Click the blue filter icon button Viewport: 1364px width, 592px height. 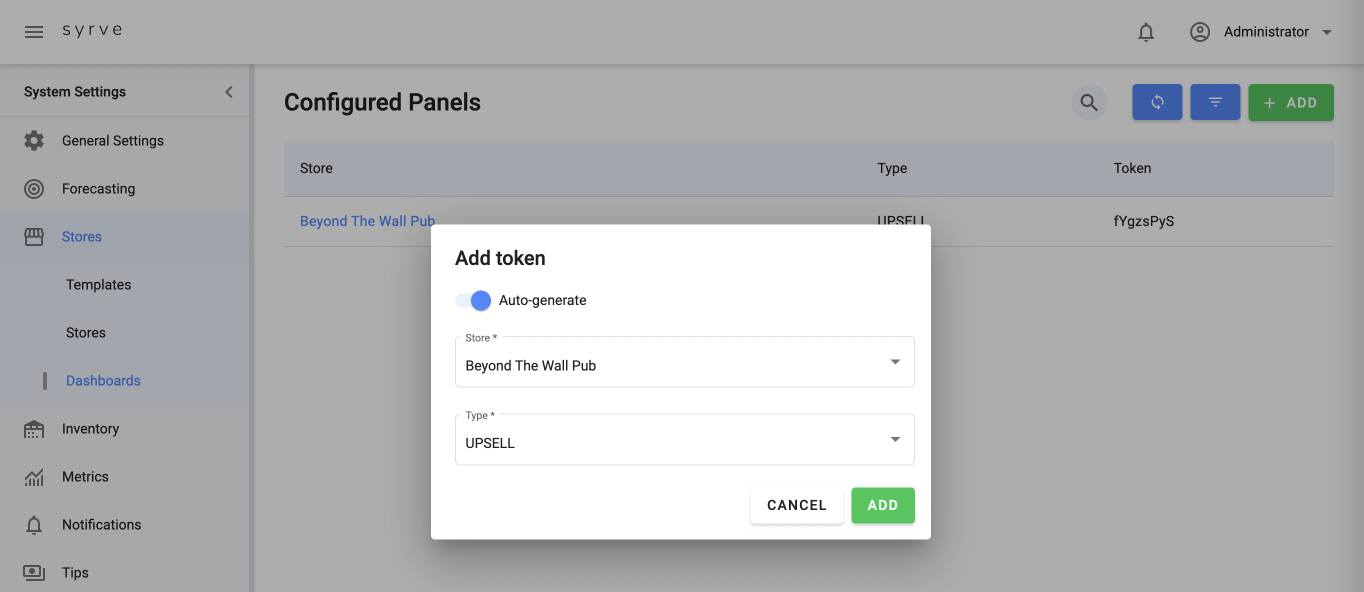click(x=1215, y=102)
